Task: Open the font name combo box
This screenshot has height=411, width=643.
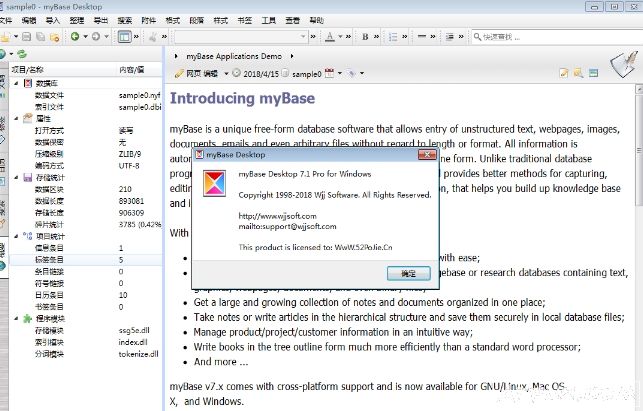Action: (241, 37)
